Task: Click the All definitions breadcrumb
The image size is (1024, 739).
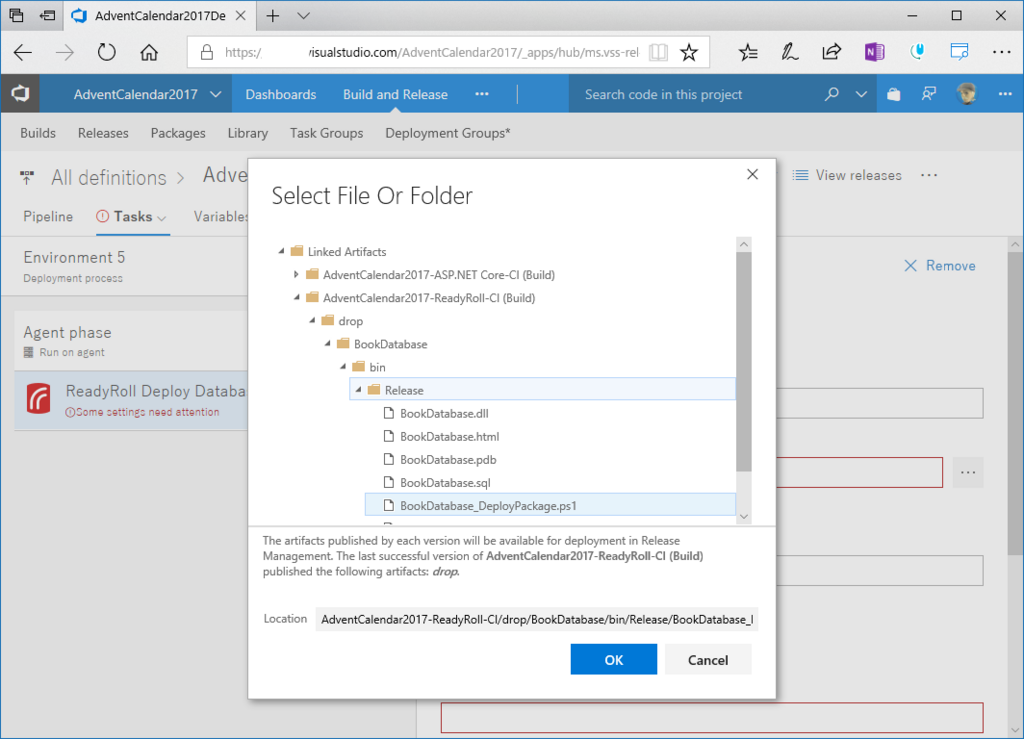Action: (x=109, y=178)
